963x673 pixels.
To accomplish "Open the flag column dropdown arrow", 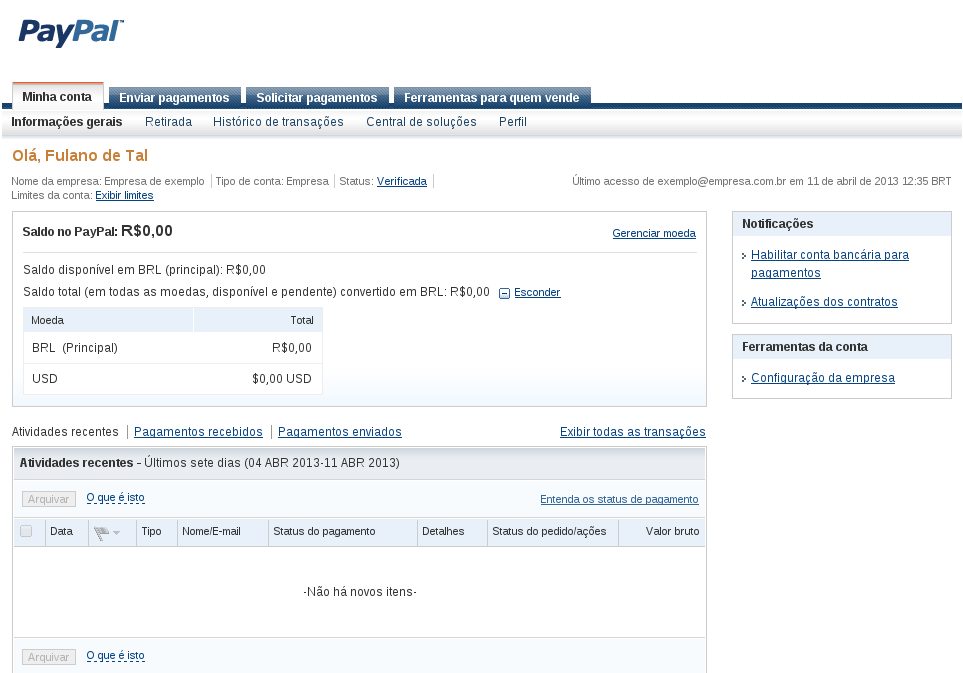I will 117,533.
